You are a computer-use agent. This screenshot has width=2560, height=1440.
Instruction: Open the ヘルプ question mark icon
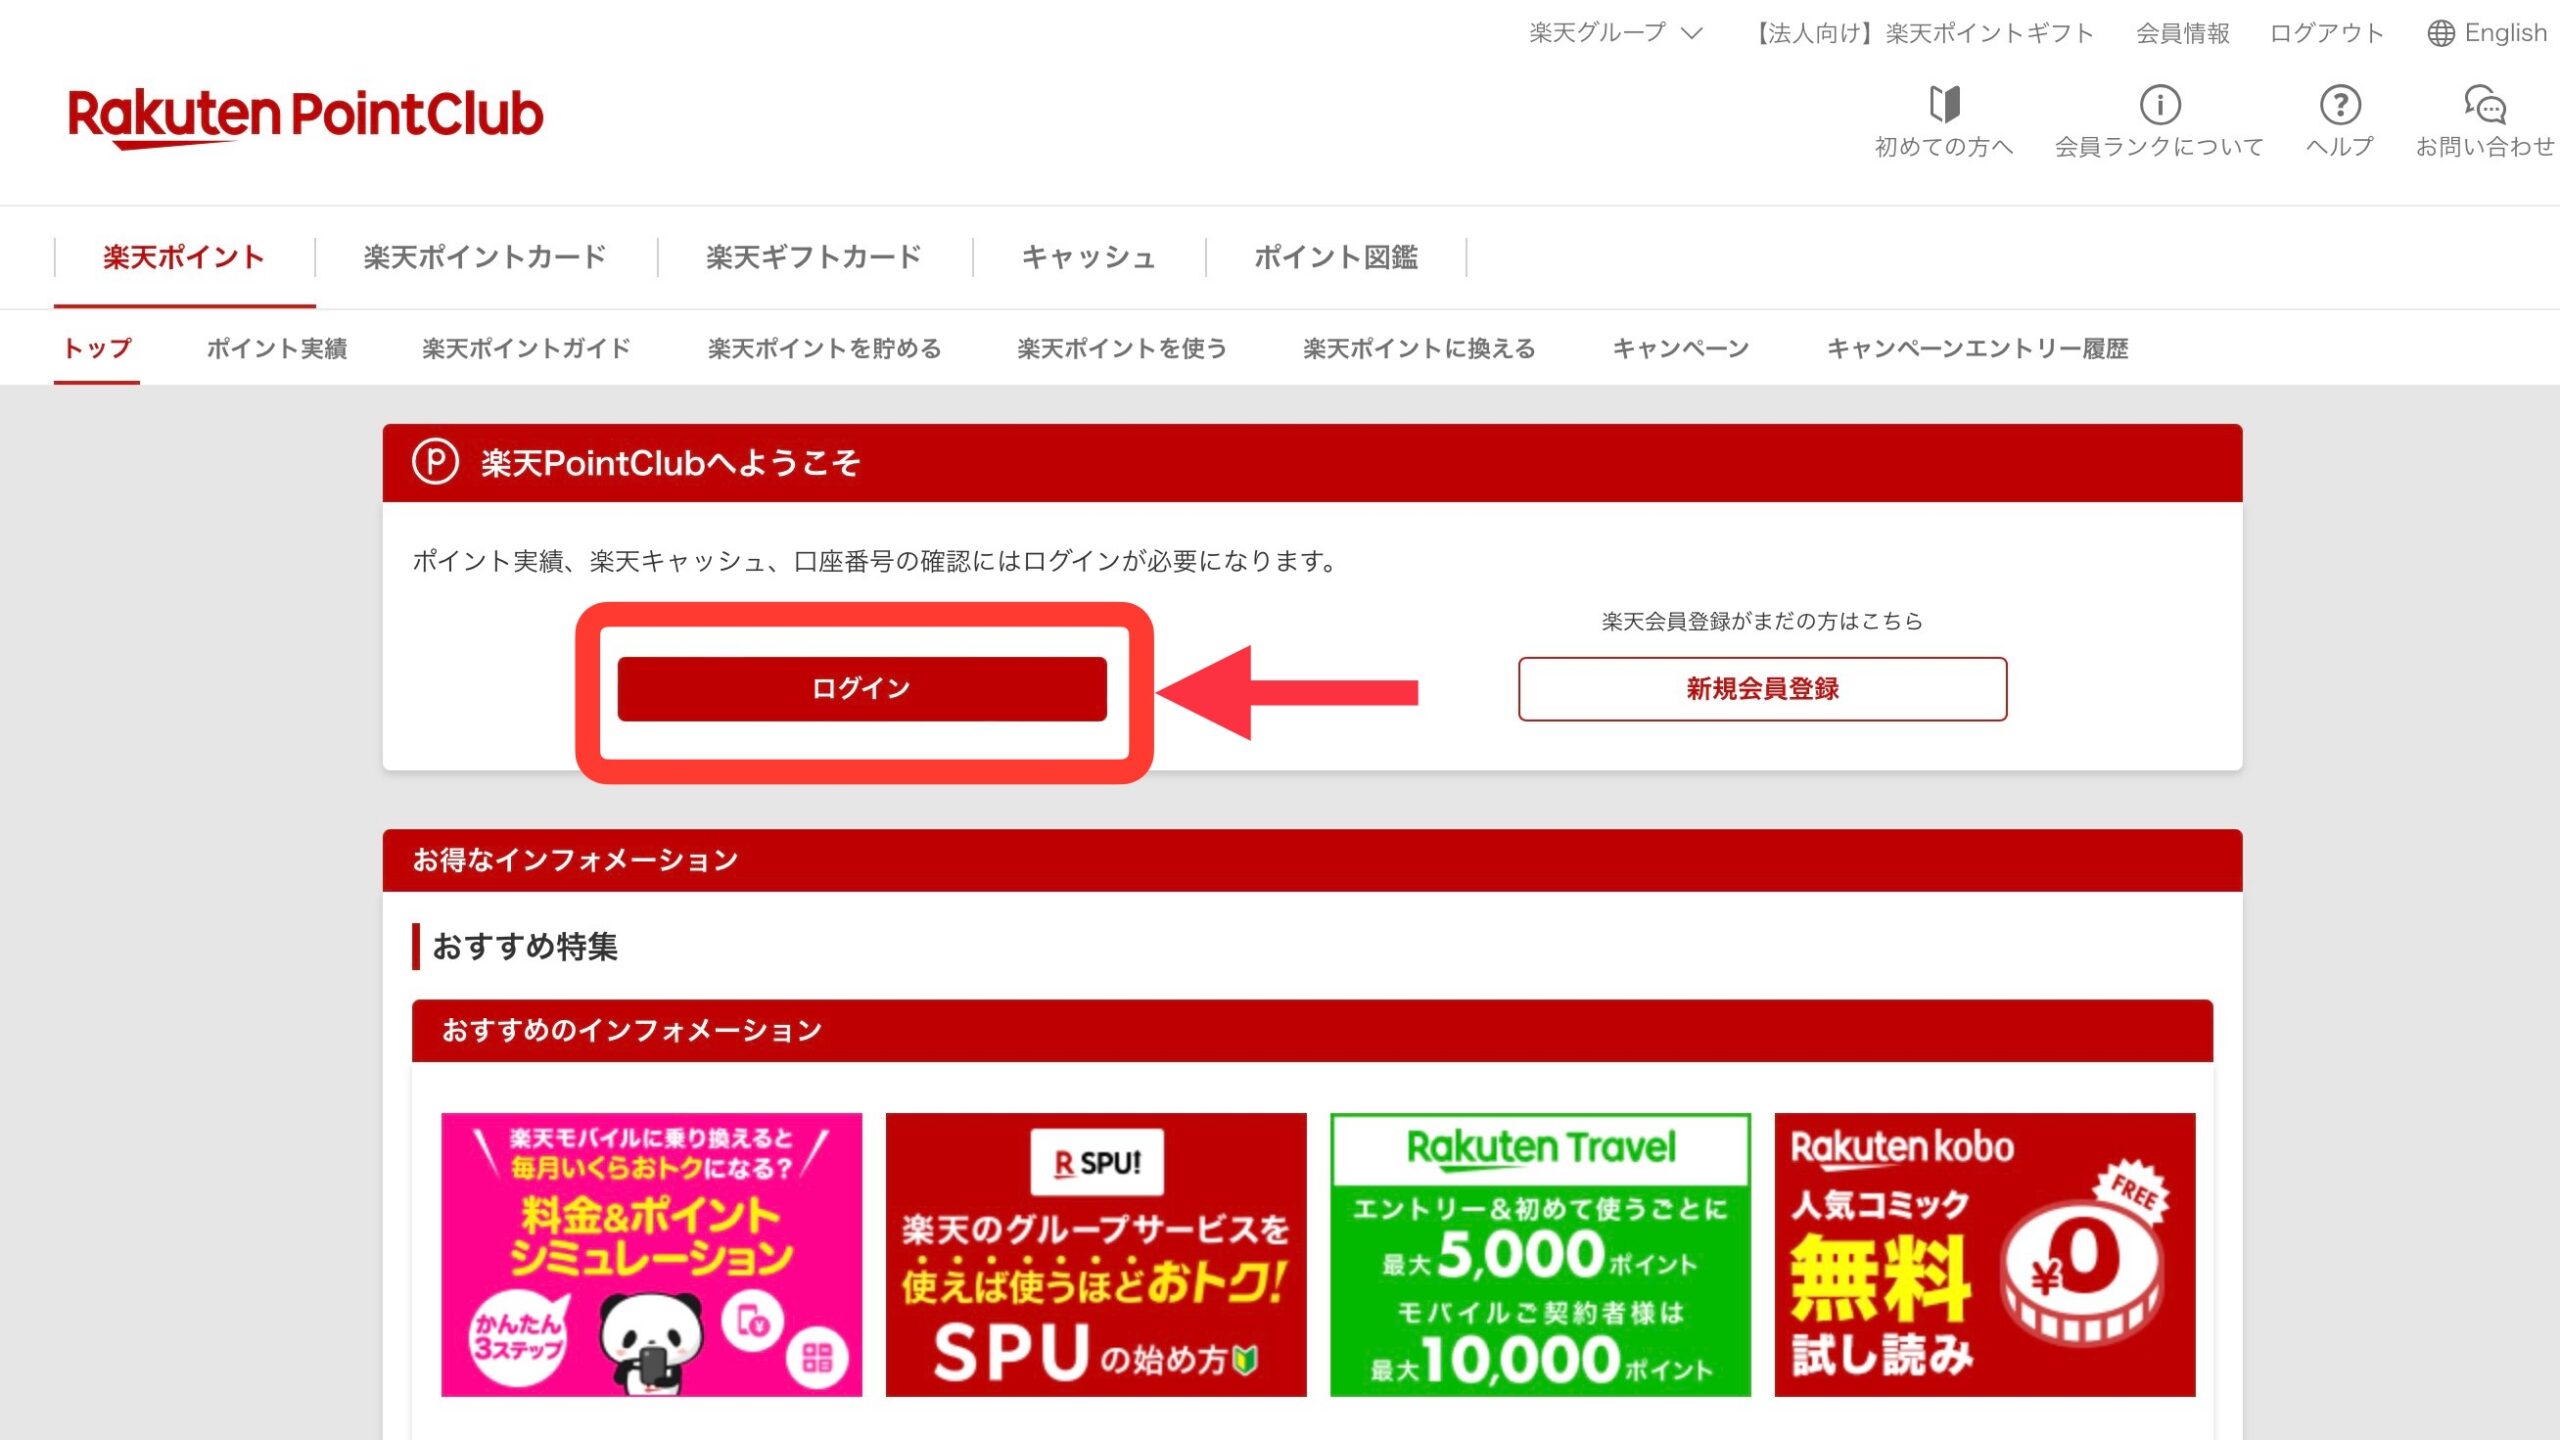(2340, 105)
